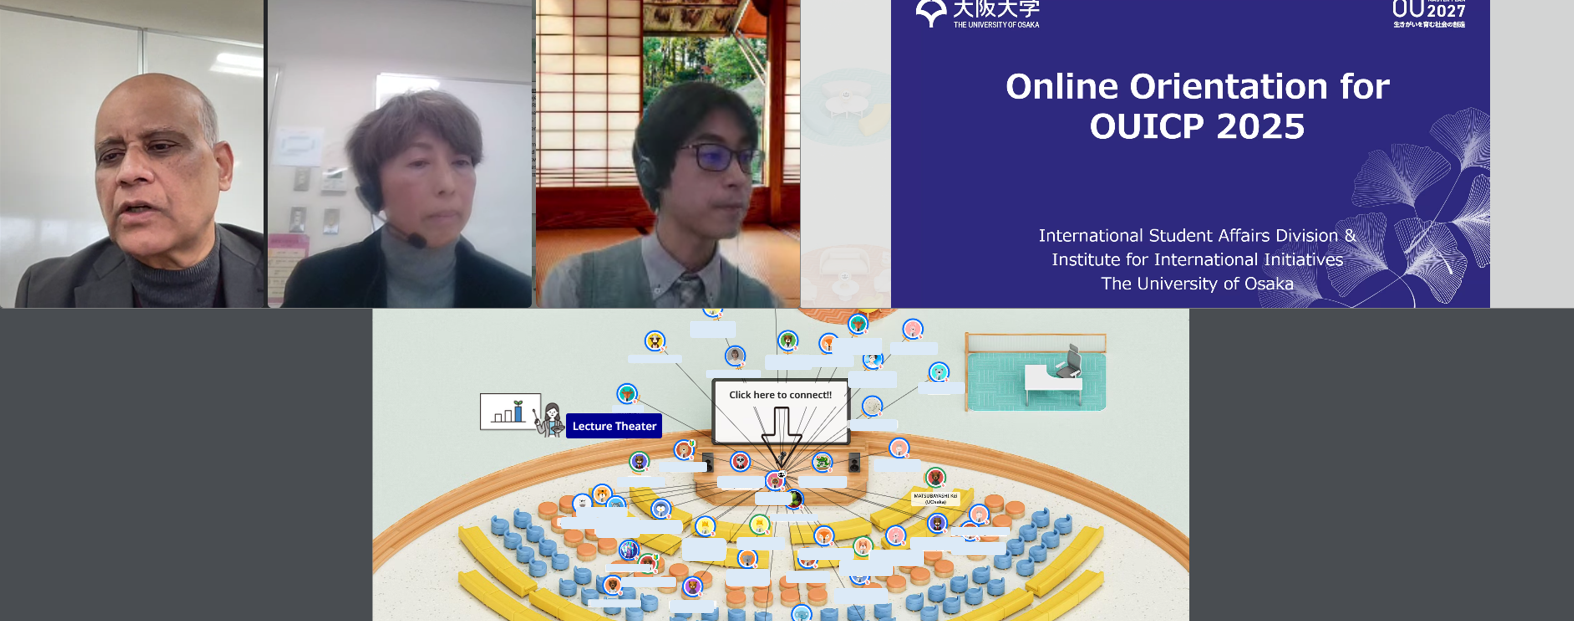Select the video of woman wearing headset mic
Viewport: 1574px width, 621px height.
400,154
